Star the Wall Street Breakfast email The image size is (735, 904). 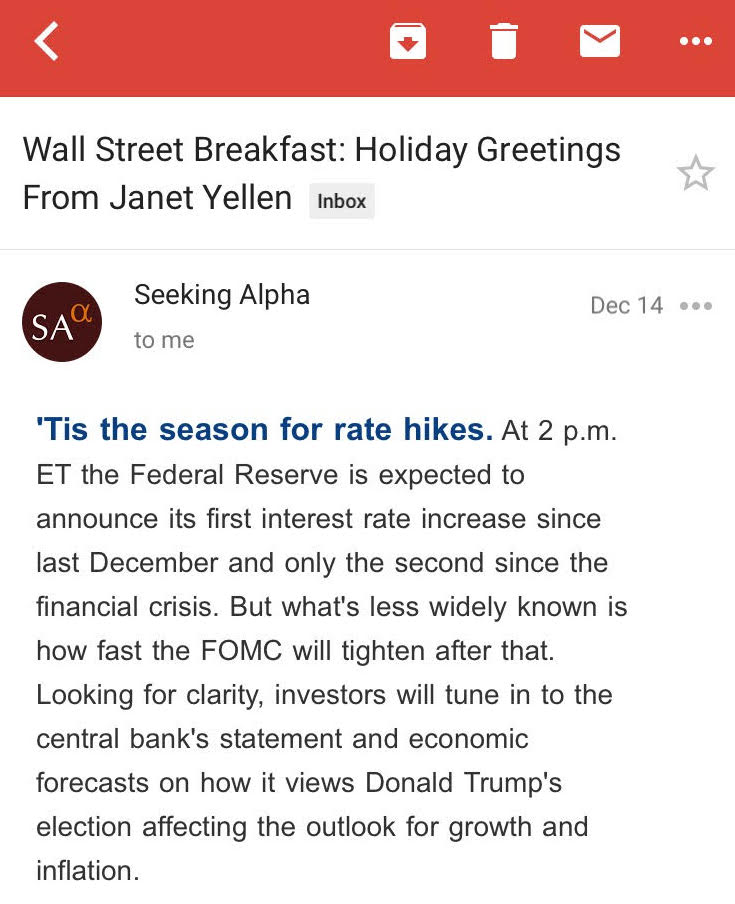pyautogui.click(x=696, y=173)
